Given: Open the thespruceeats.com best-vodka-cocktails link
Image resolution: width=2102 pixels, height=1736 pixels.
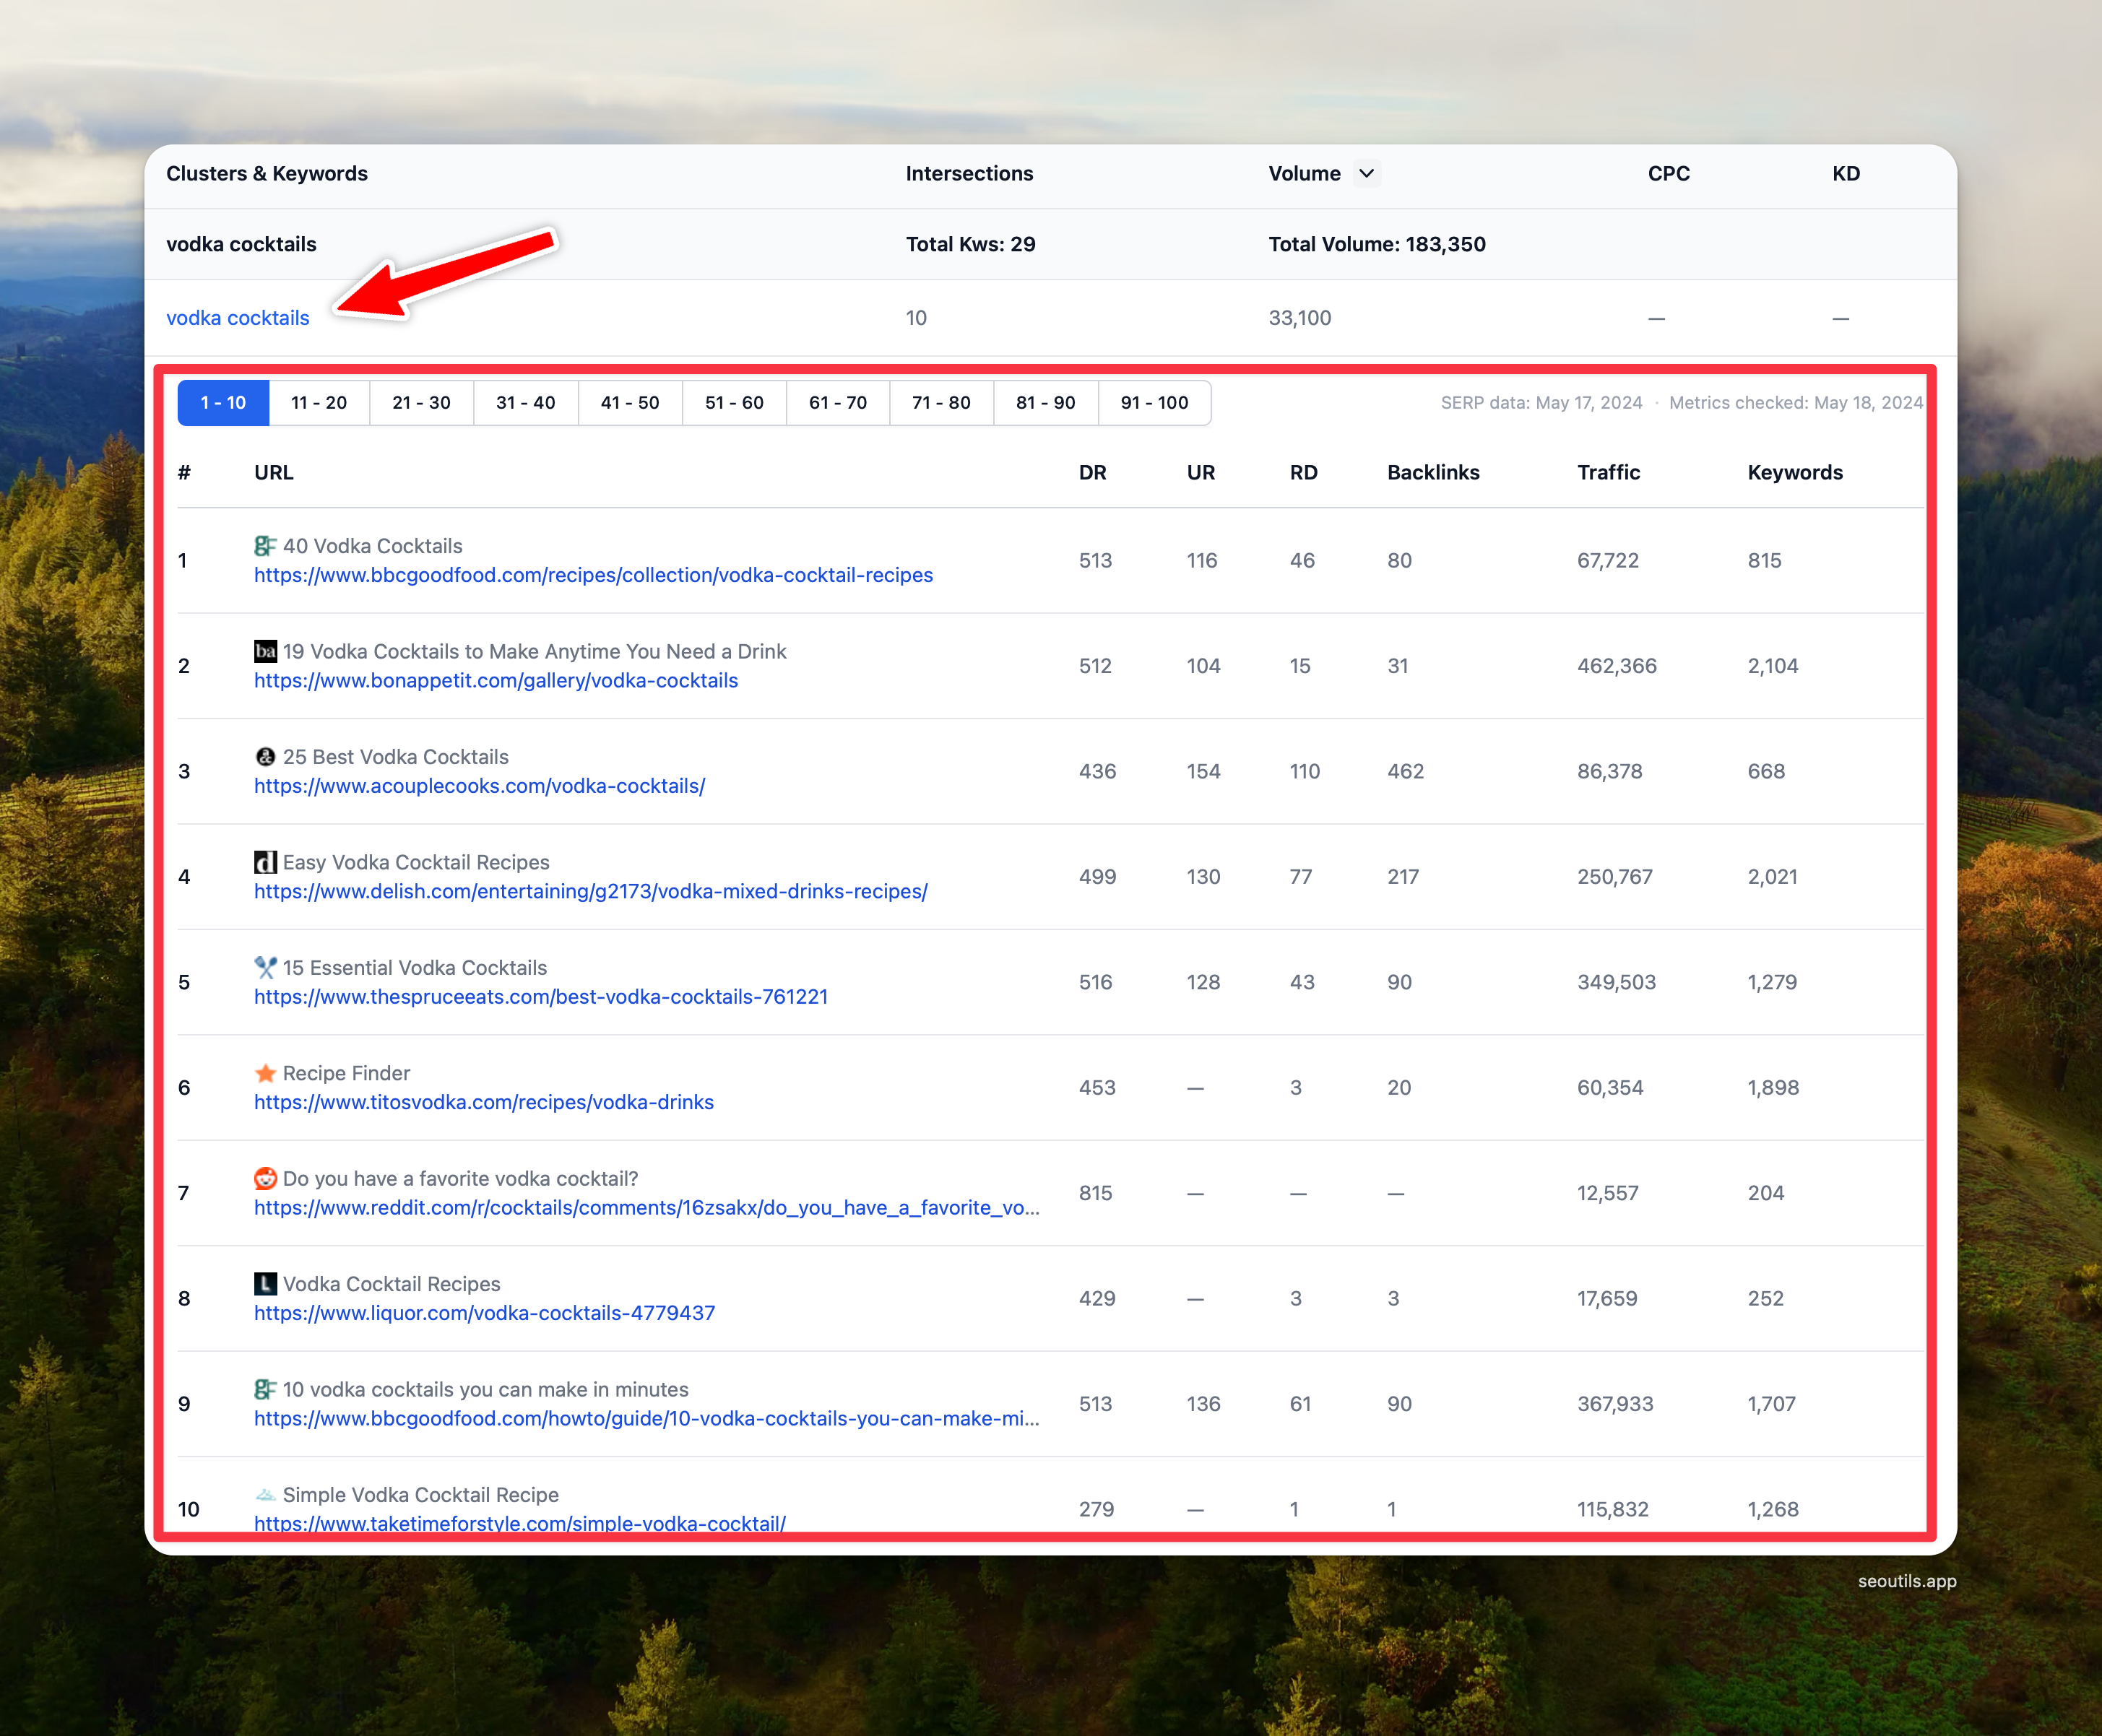Looking at the screenshot, I should click(x=541, y=997).
